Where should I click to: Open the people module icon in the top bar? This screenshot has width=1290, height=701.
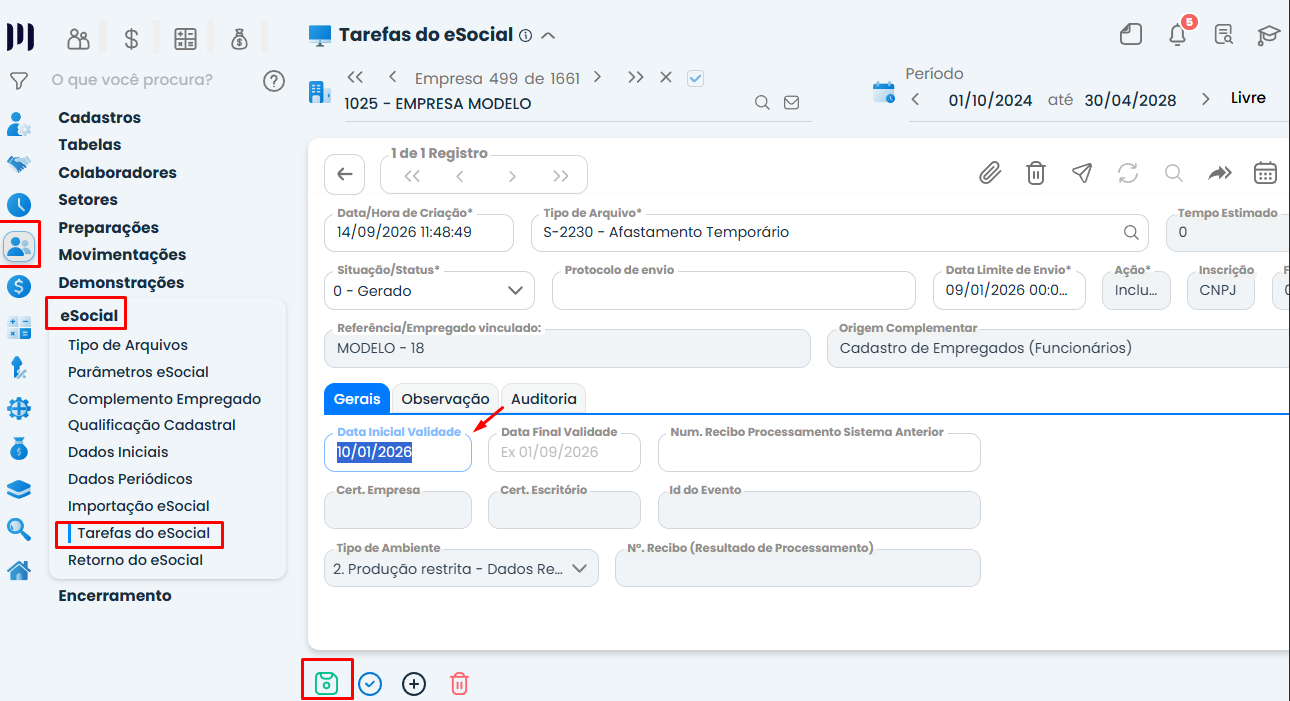(x=79, y=39)
